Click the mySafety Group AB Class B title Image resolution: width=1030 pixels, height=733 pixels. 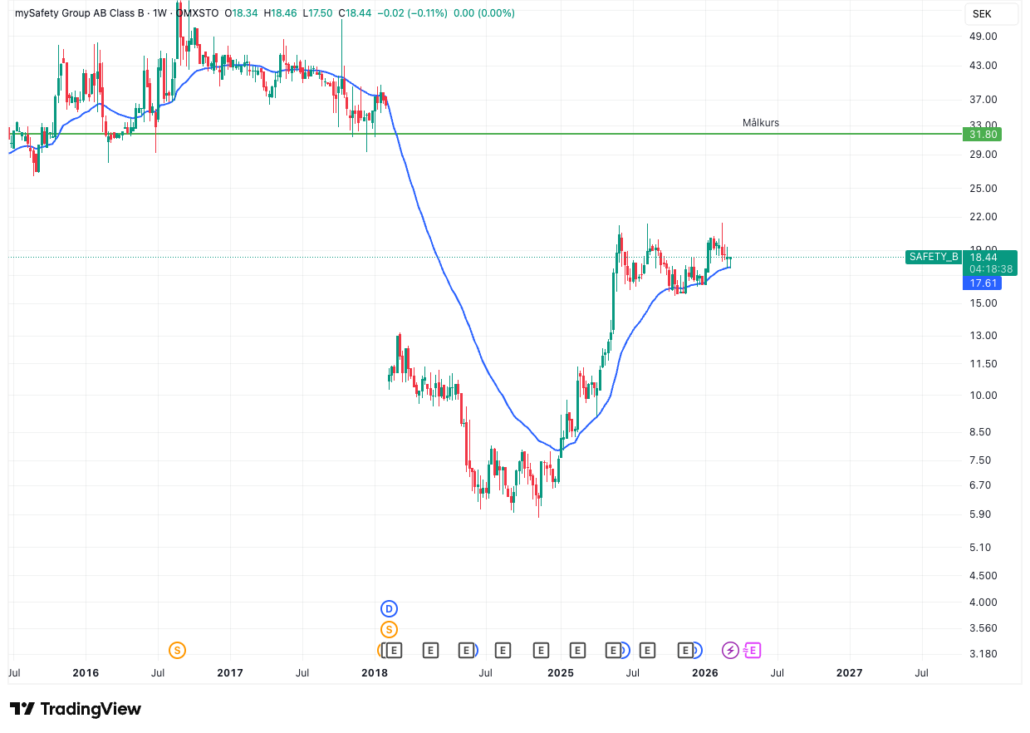pos(75,13)
